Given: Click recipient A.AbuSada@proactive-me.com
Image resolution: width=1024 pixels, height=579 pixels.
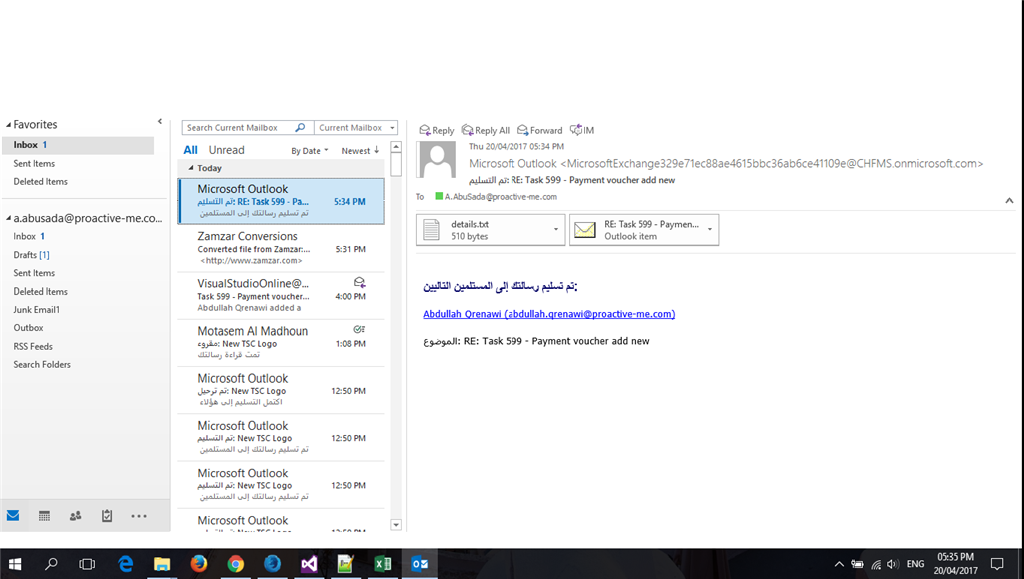Looking at the screenshot, I should click(x=500, y=196).
